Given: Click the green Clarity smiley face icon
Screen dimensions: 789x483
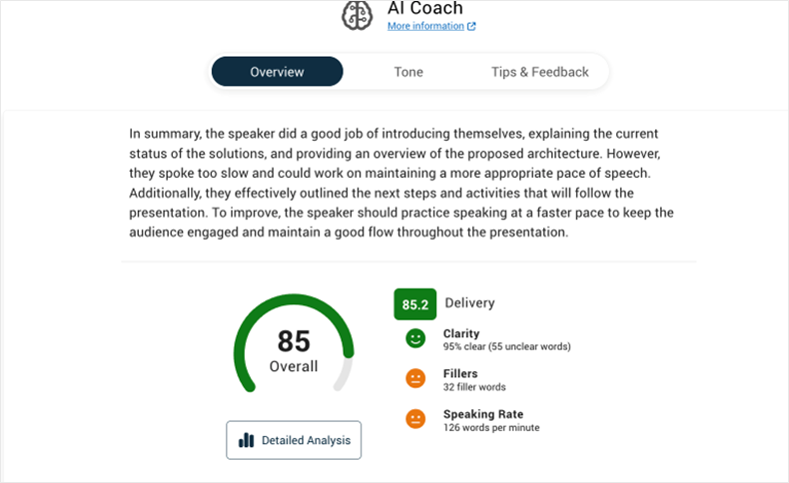Looking at the screenshot, I should tap(415, 339).
